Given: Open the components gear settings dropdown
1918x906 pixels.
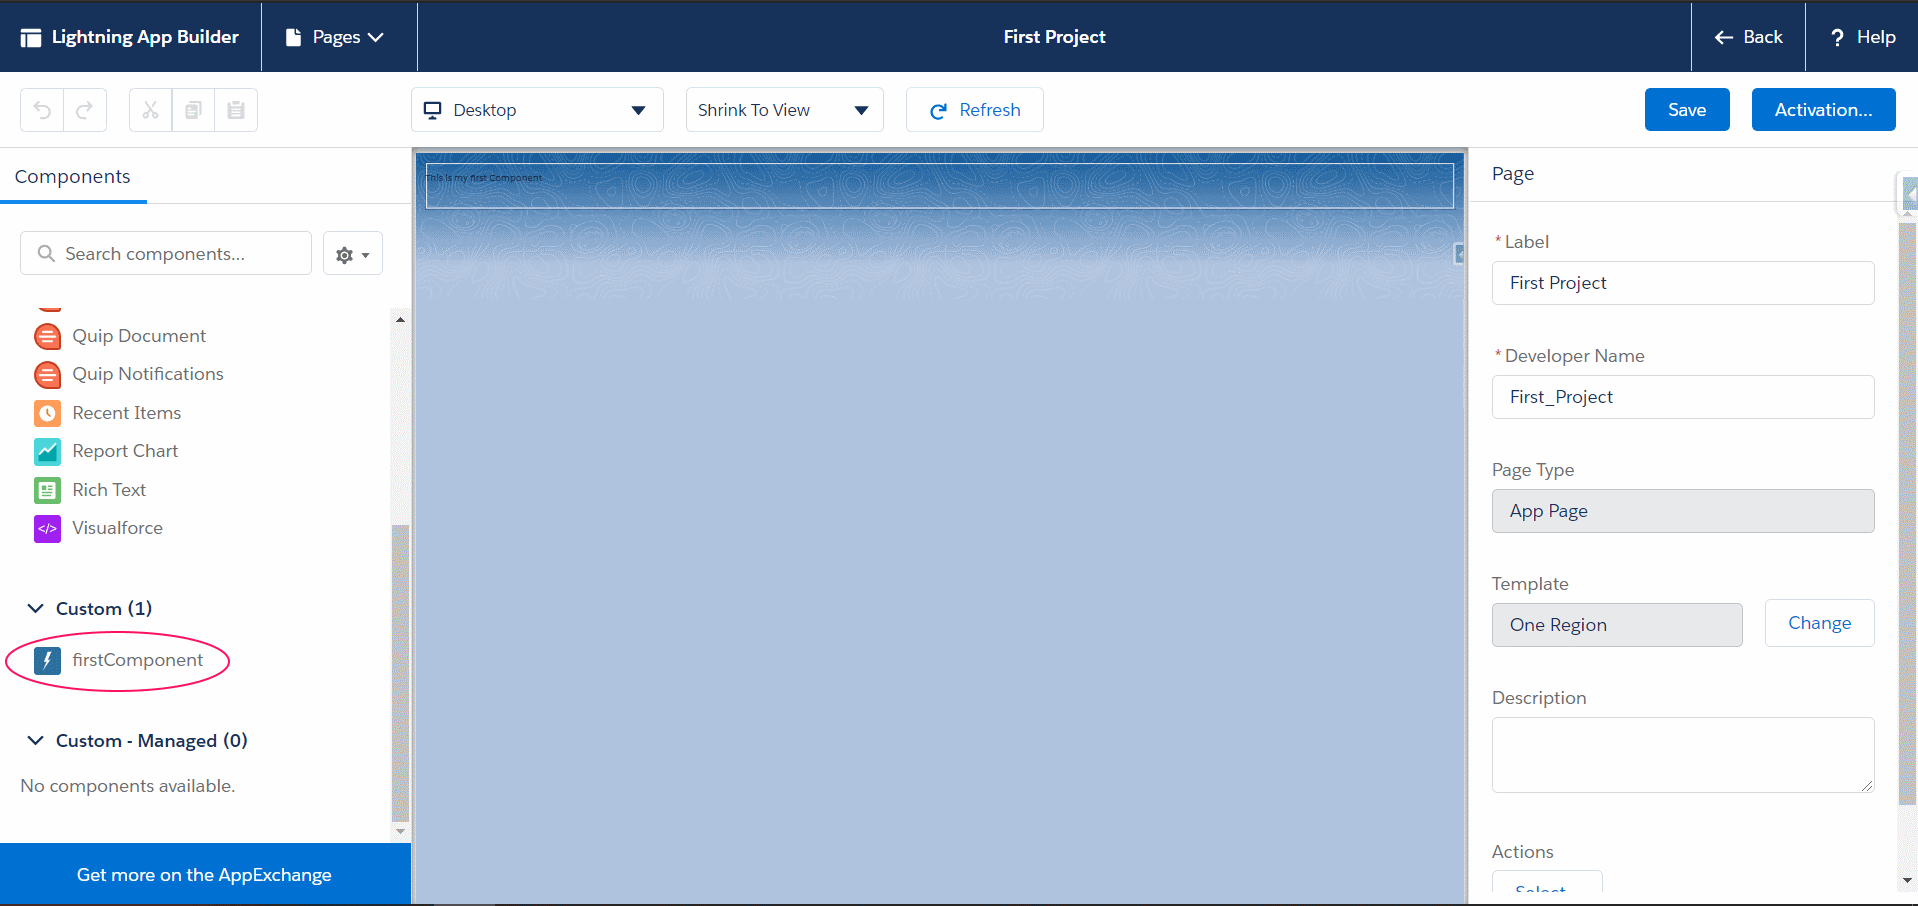Looking at the screenshot, I should (x=353, y=254).
